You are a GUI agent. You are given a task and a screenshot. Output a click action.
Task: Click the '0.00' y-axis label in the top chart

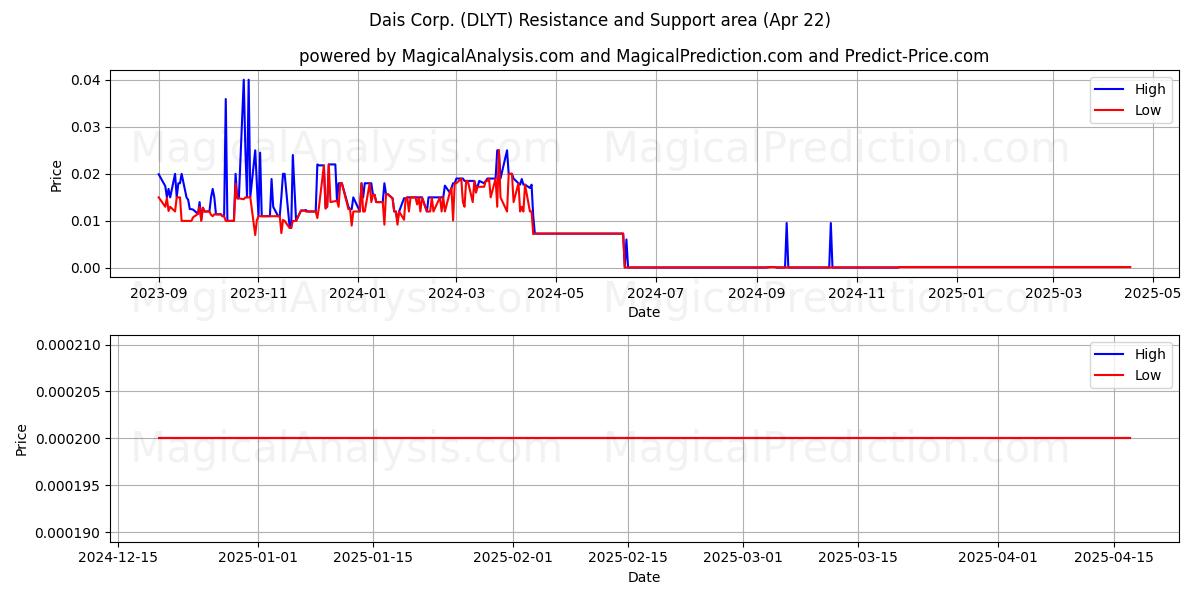pyautogui.click(x=87, y=268)
